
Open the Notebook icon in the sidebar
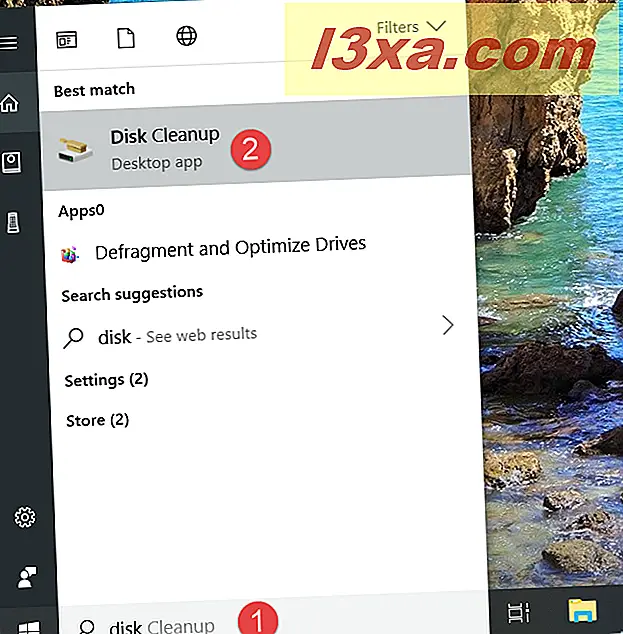[11, 163]
